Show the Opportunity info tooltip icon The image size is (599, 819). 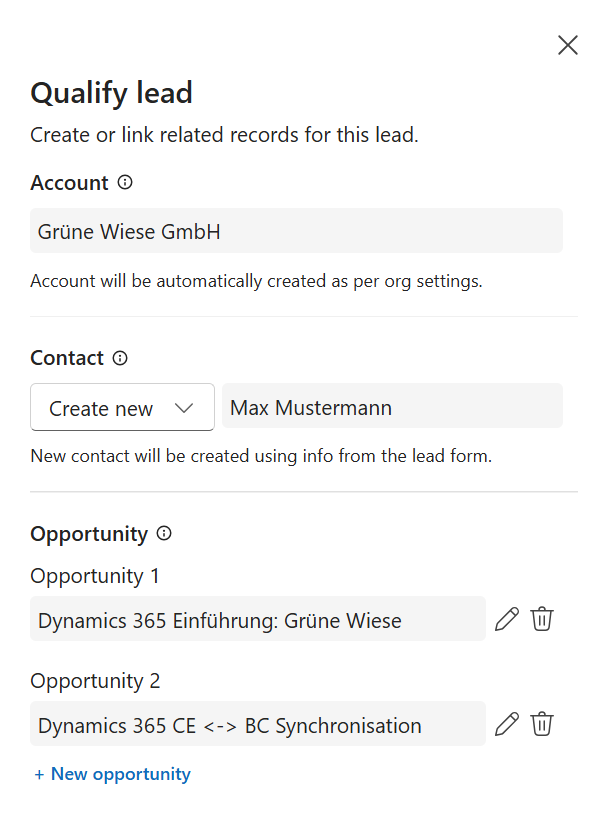coord(163,534)
